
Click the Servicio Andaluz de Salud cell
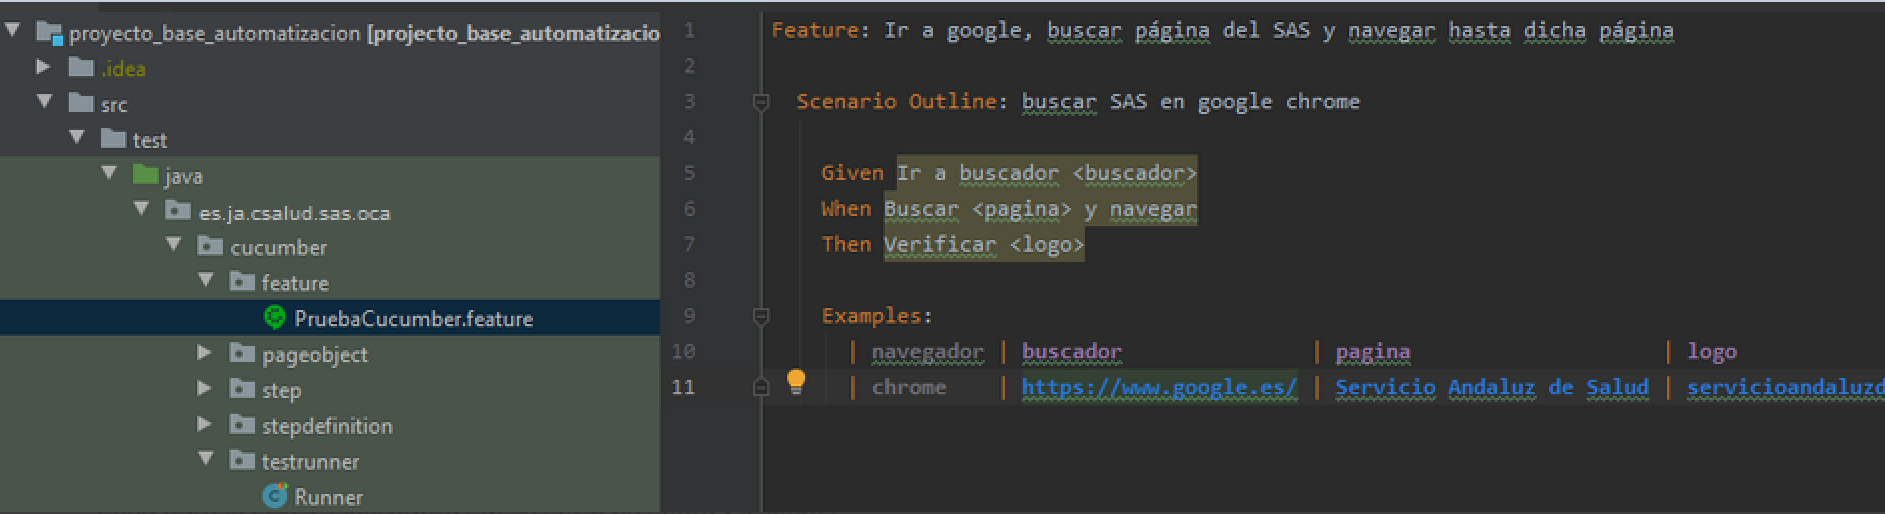(x=1491, y=387)
